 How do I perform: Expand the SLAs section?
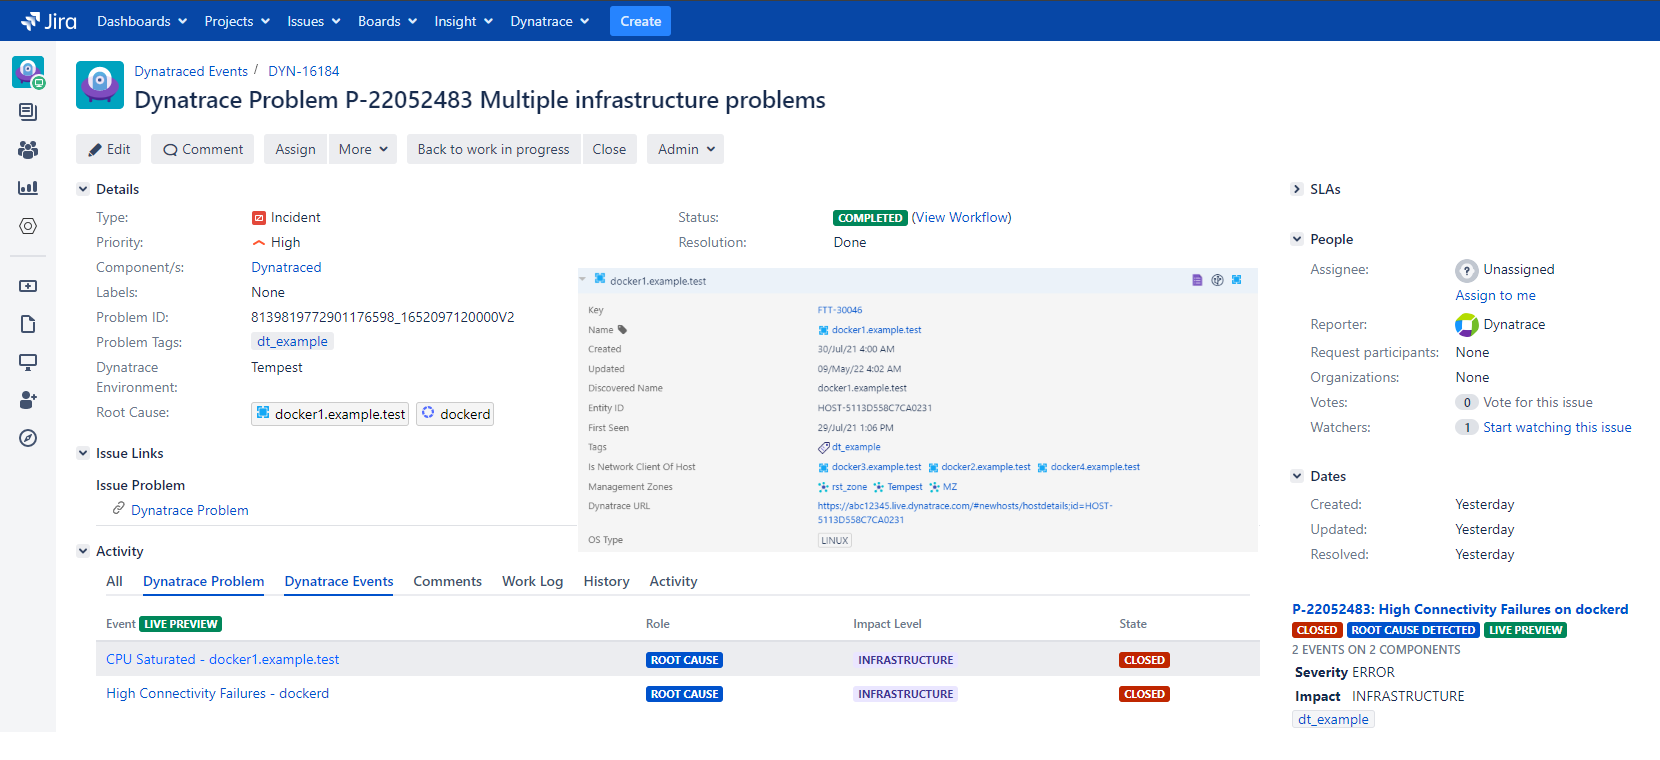coord(1297,189)
